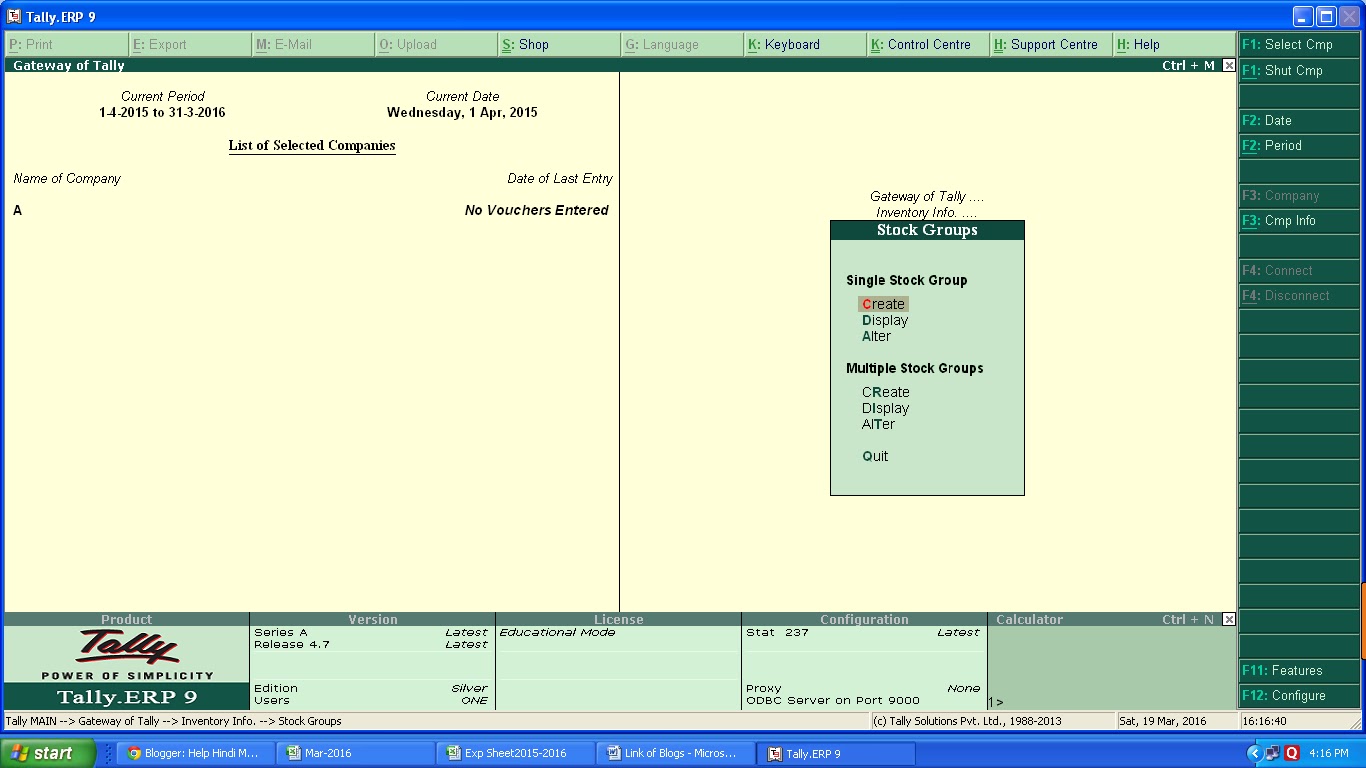Click 'ODBC Server on Port 9000' text
1366x768 pixels.
[x=833, y=700]
